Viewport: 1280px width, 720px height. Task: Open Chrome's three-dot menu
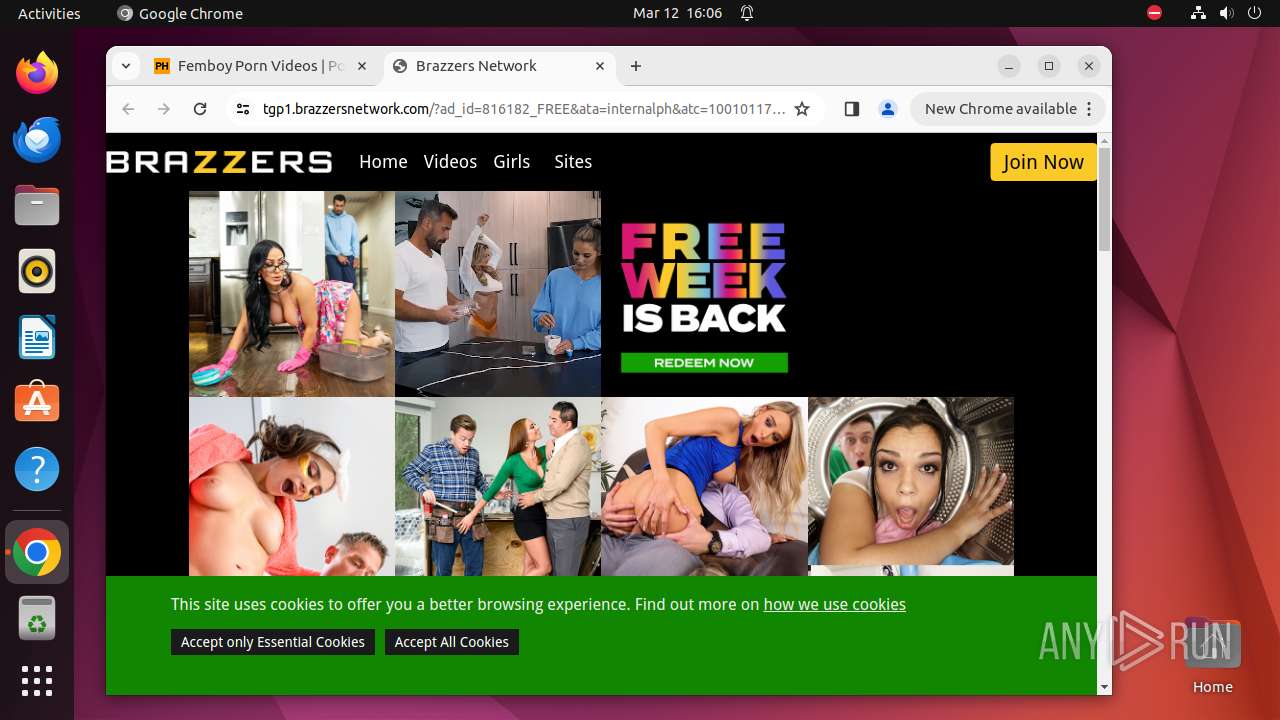[x=1090, y=109]
